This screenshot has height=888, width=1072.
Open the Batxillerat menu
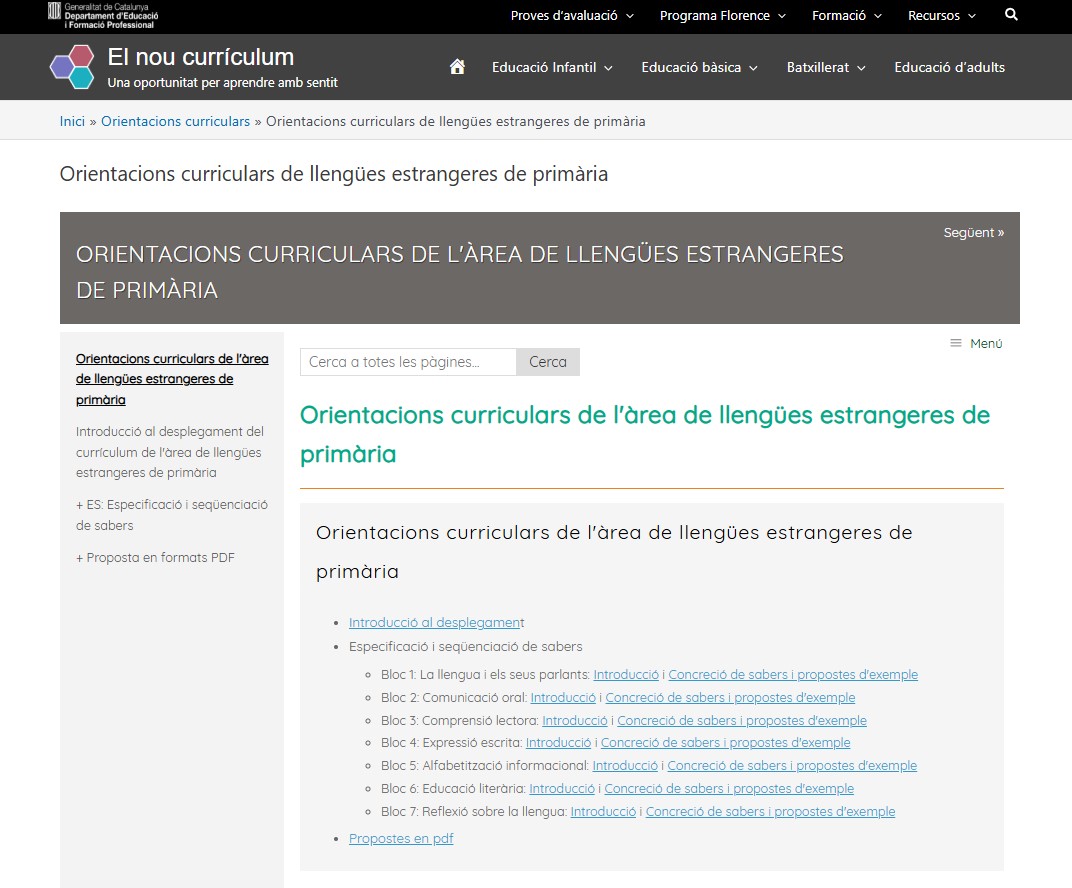[825, 67]
